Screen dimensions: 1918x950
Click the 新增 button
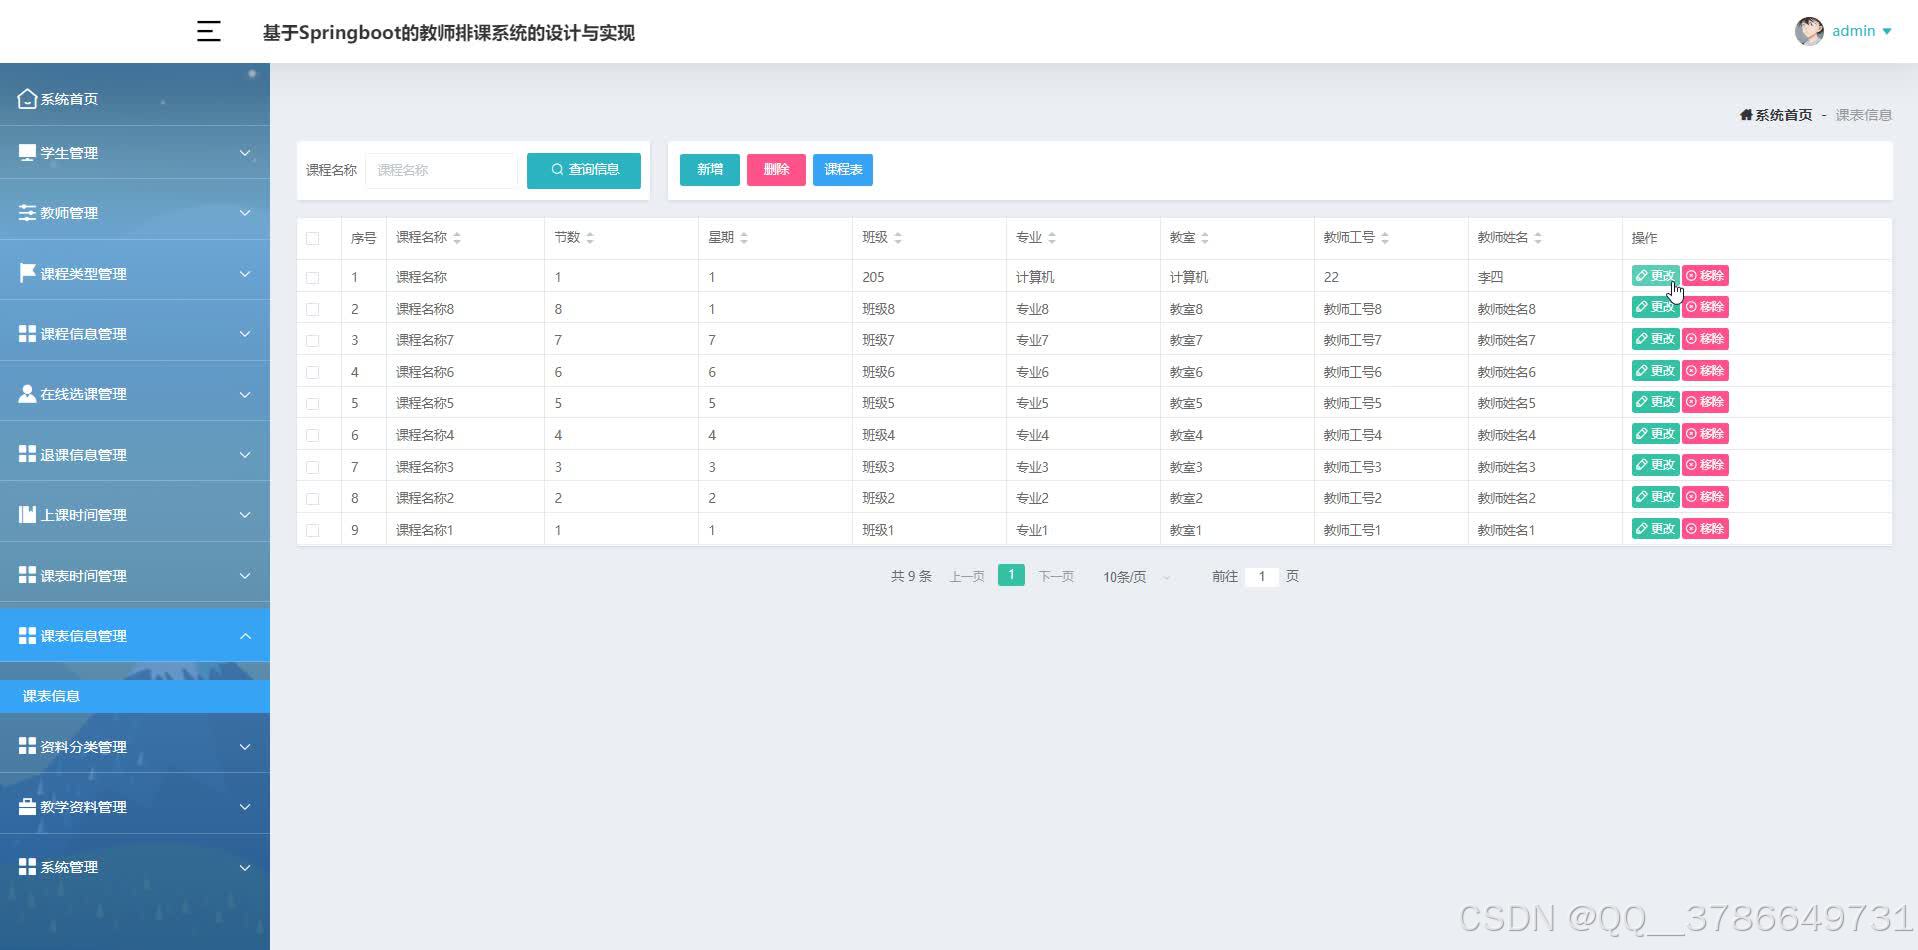tap(709, 169)
